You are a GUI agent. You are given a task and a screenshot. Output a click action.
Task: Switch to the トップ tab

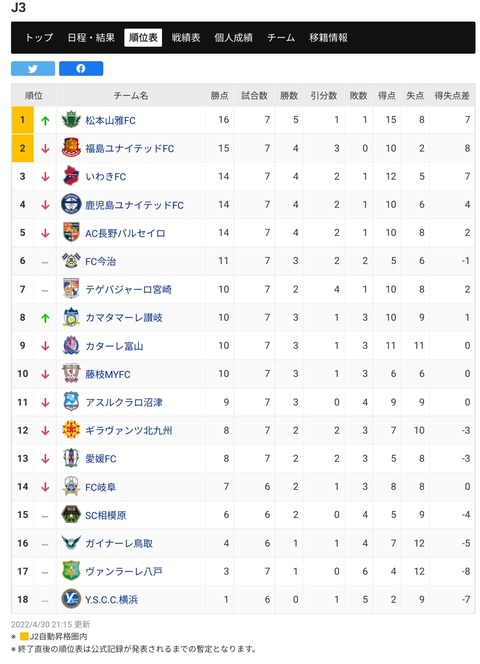pos(39,38)
